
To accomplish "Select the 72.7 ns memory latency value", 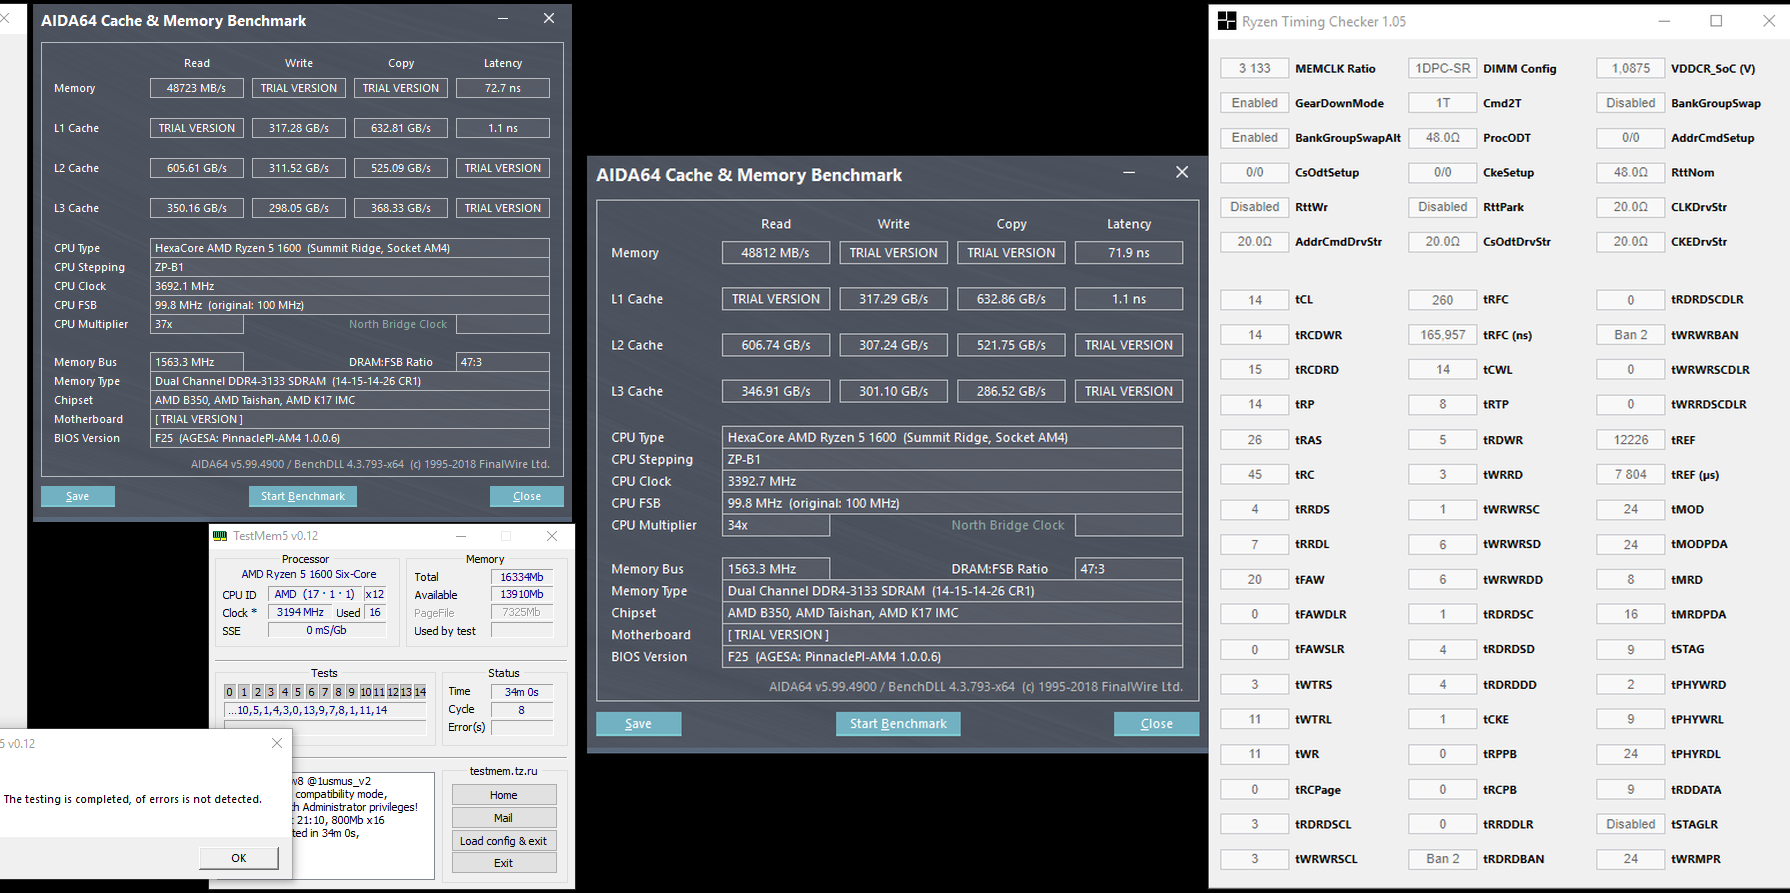I will (502, 88).
